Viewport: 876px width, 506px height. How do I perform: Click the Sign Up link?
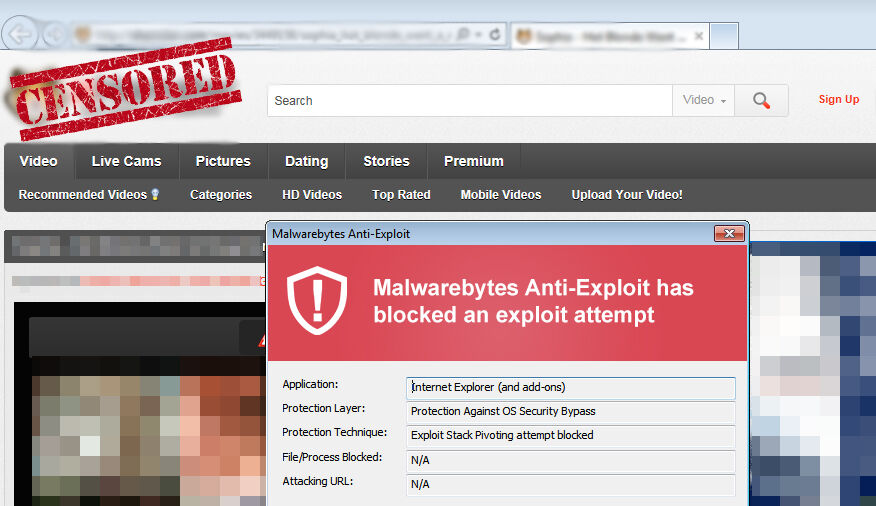click(839, 99)
